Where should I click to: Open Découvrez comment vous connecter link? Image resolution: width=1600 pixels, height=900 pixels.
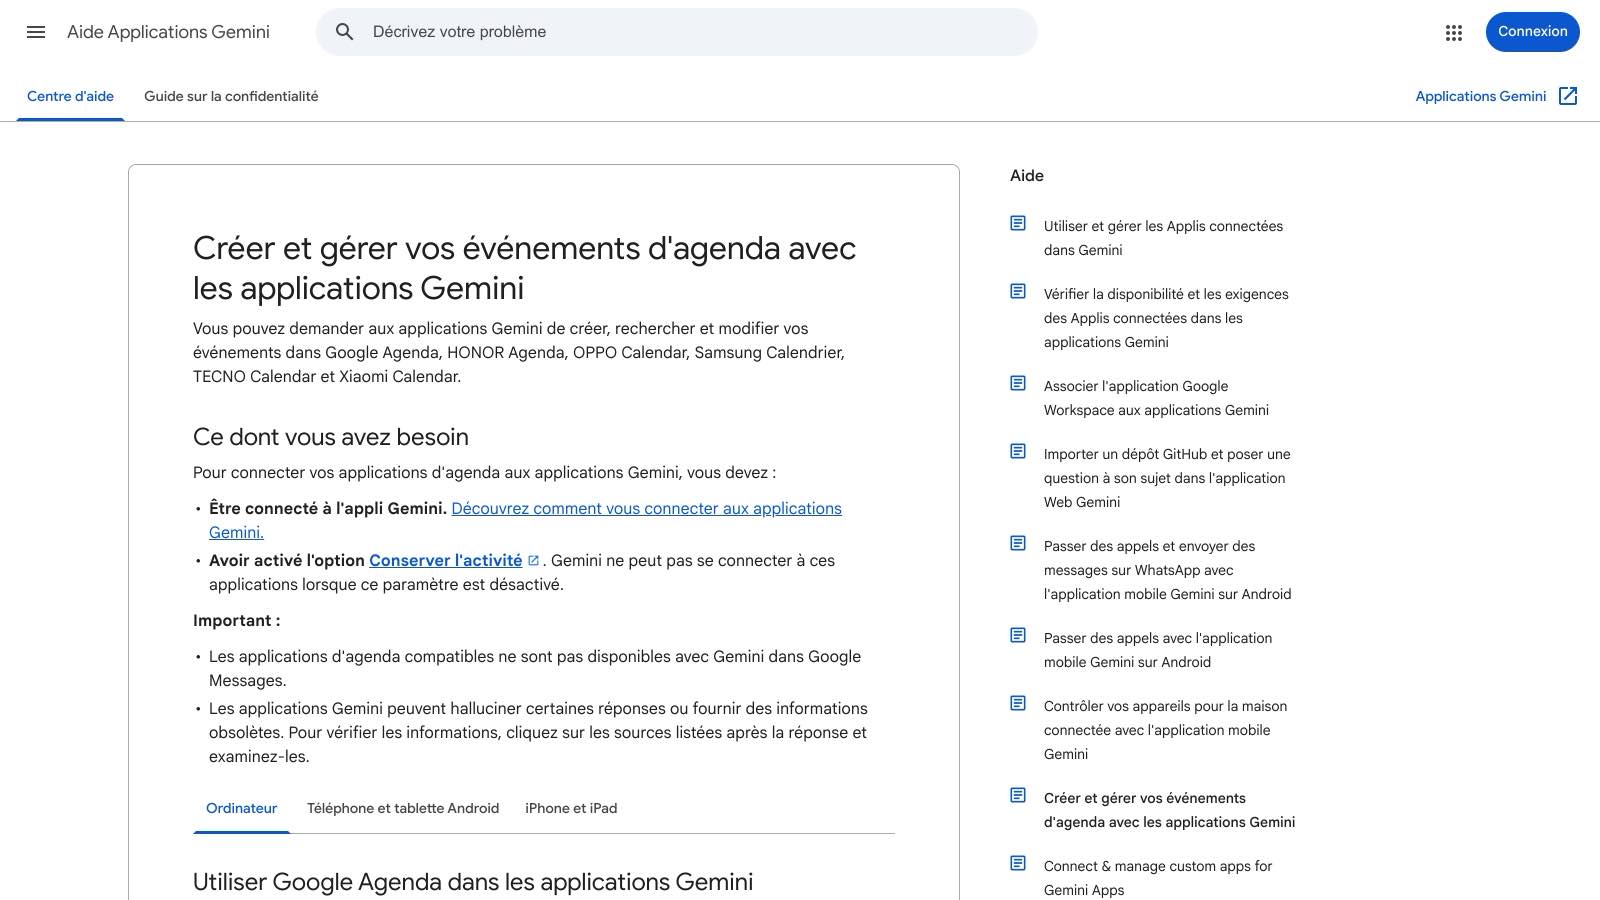pos(525,520)
